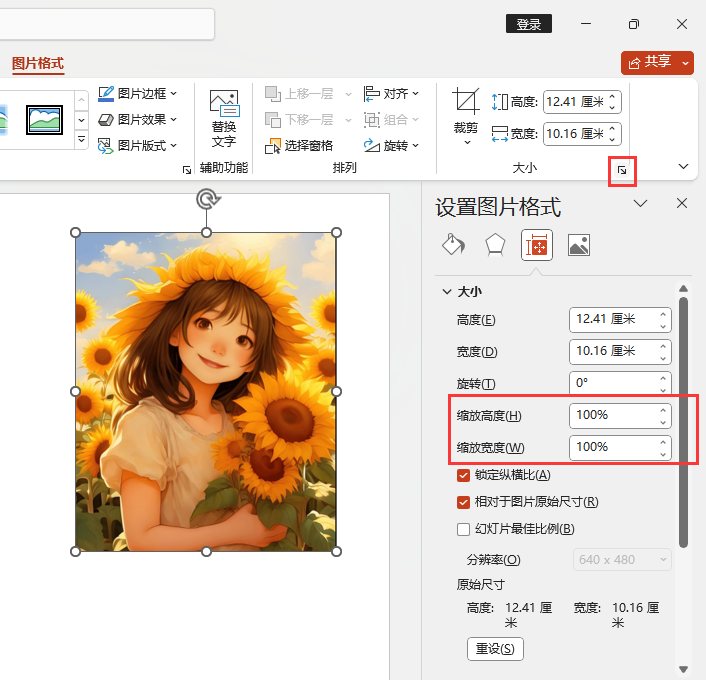Click the picture's bottom-right resize handle
Viewport: 706px width, 680px height.
(x=336, y=551)
